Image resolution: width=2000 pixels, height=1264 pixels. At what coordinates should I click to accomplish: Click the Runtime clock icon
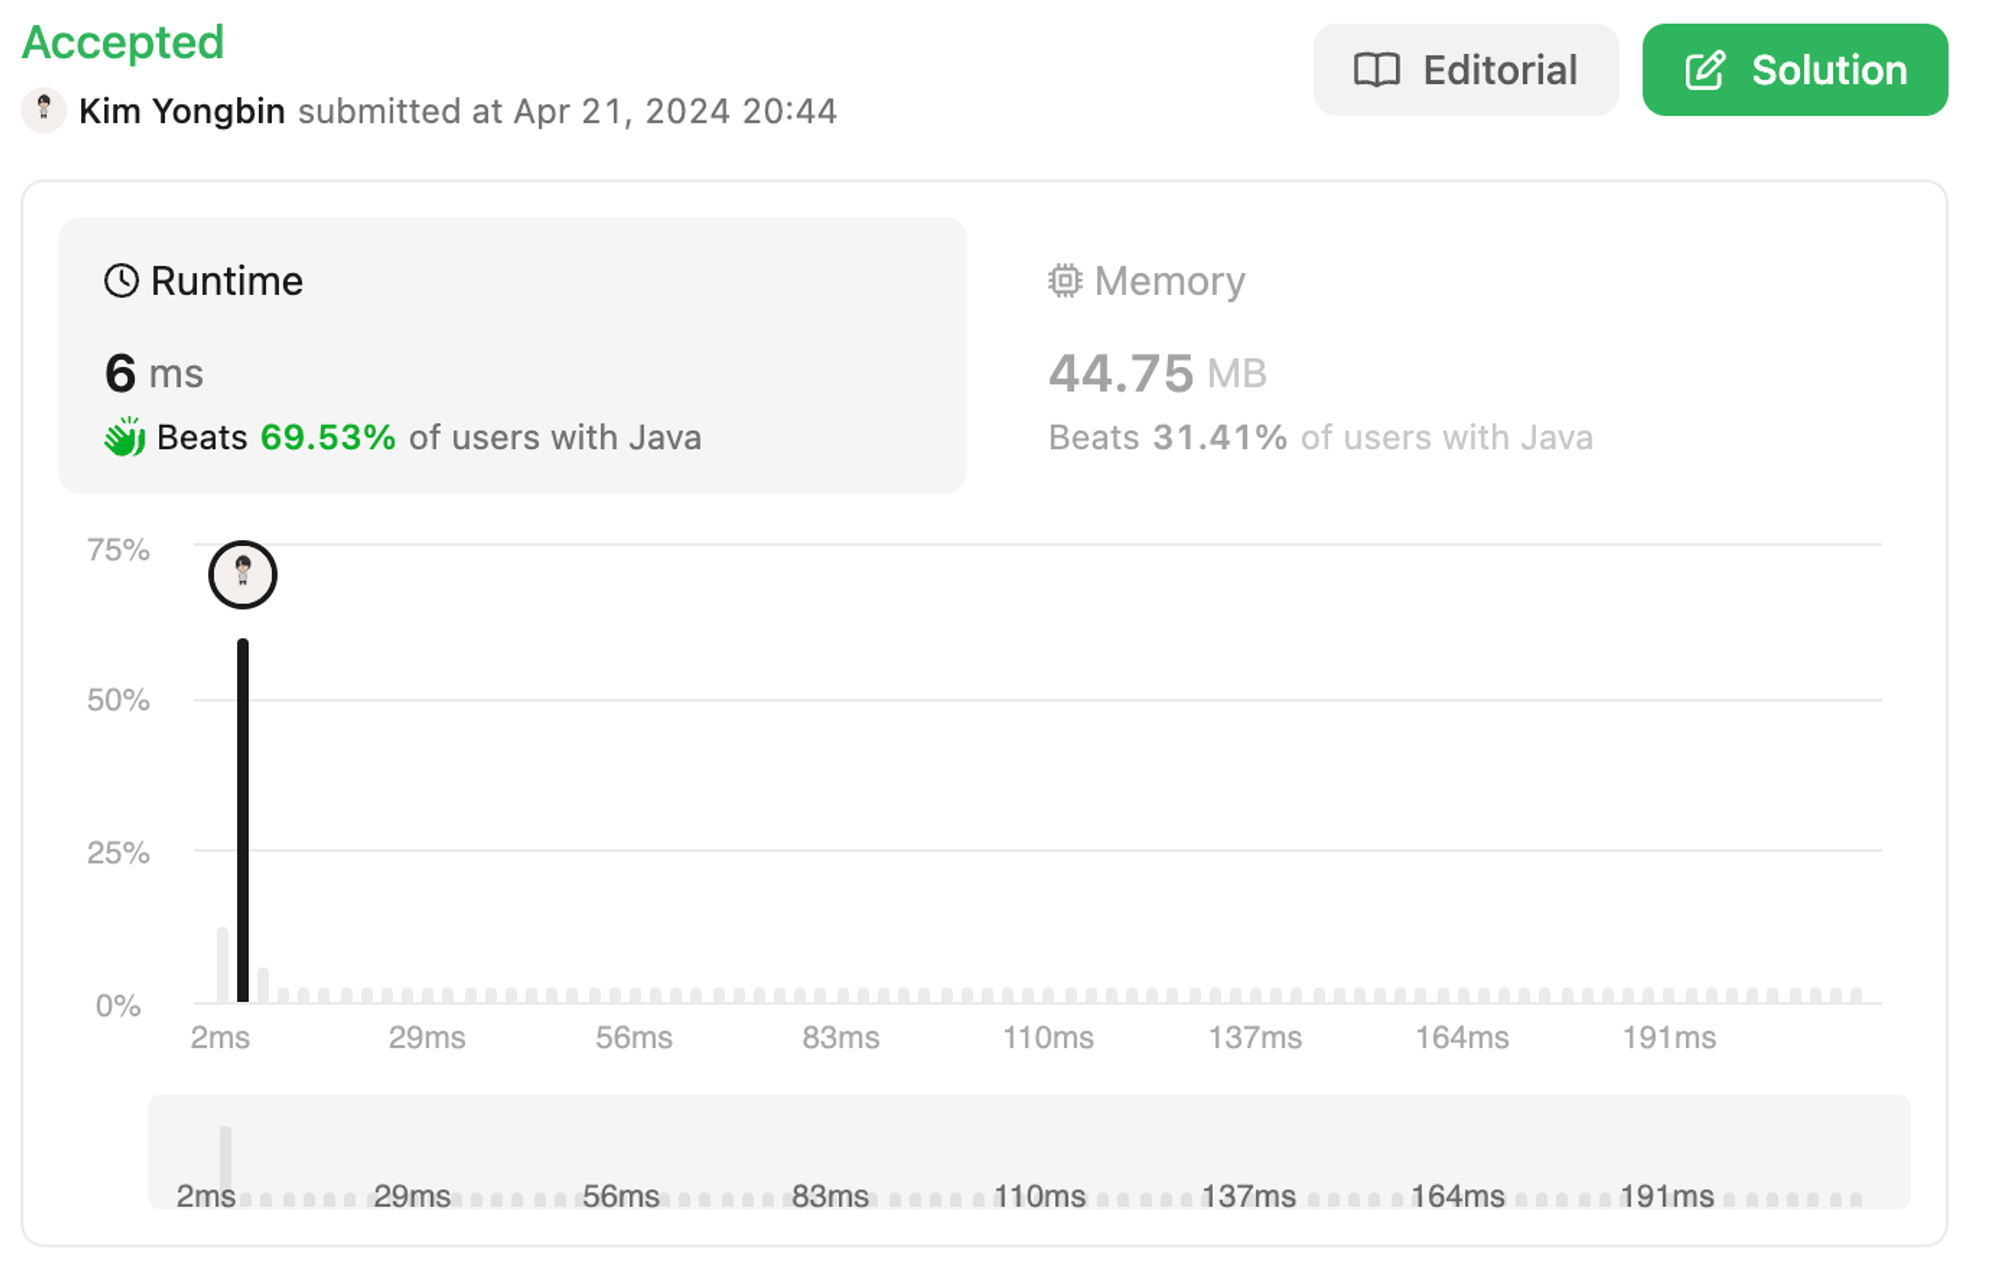121,281
